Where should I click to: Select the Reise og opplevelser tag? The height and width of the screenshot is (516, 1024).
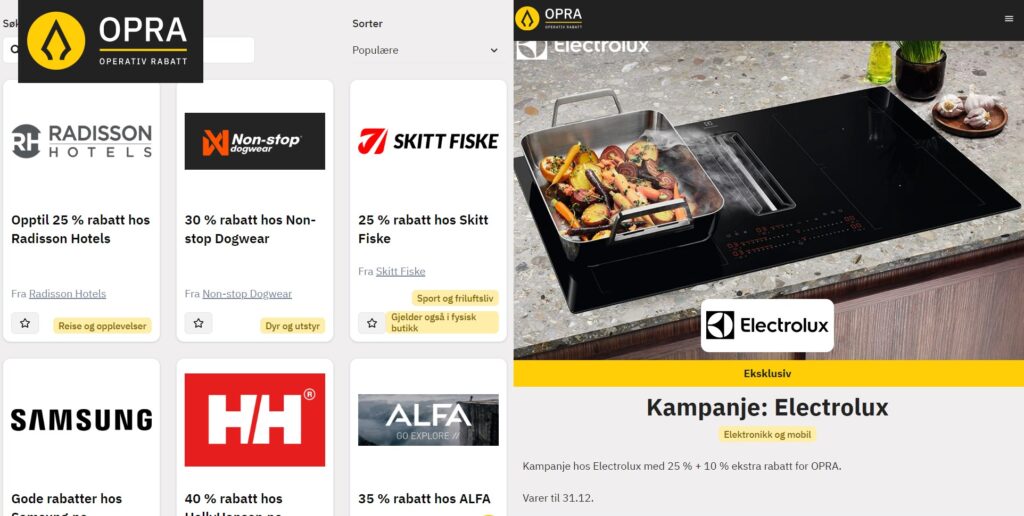click(x=103, y=325)
